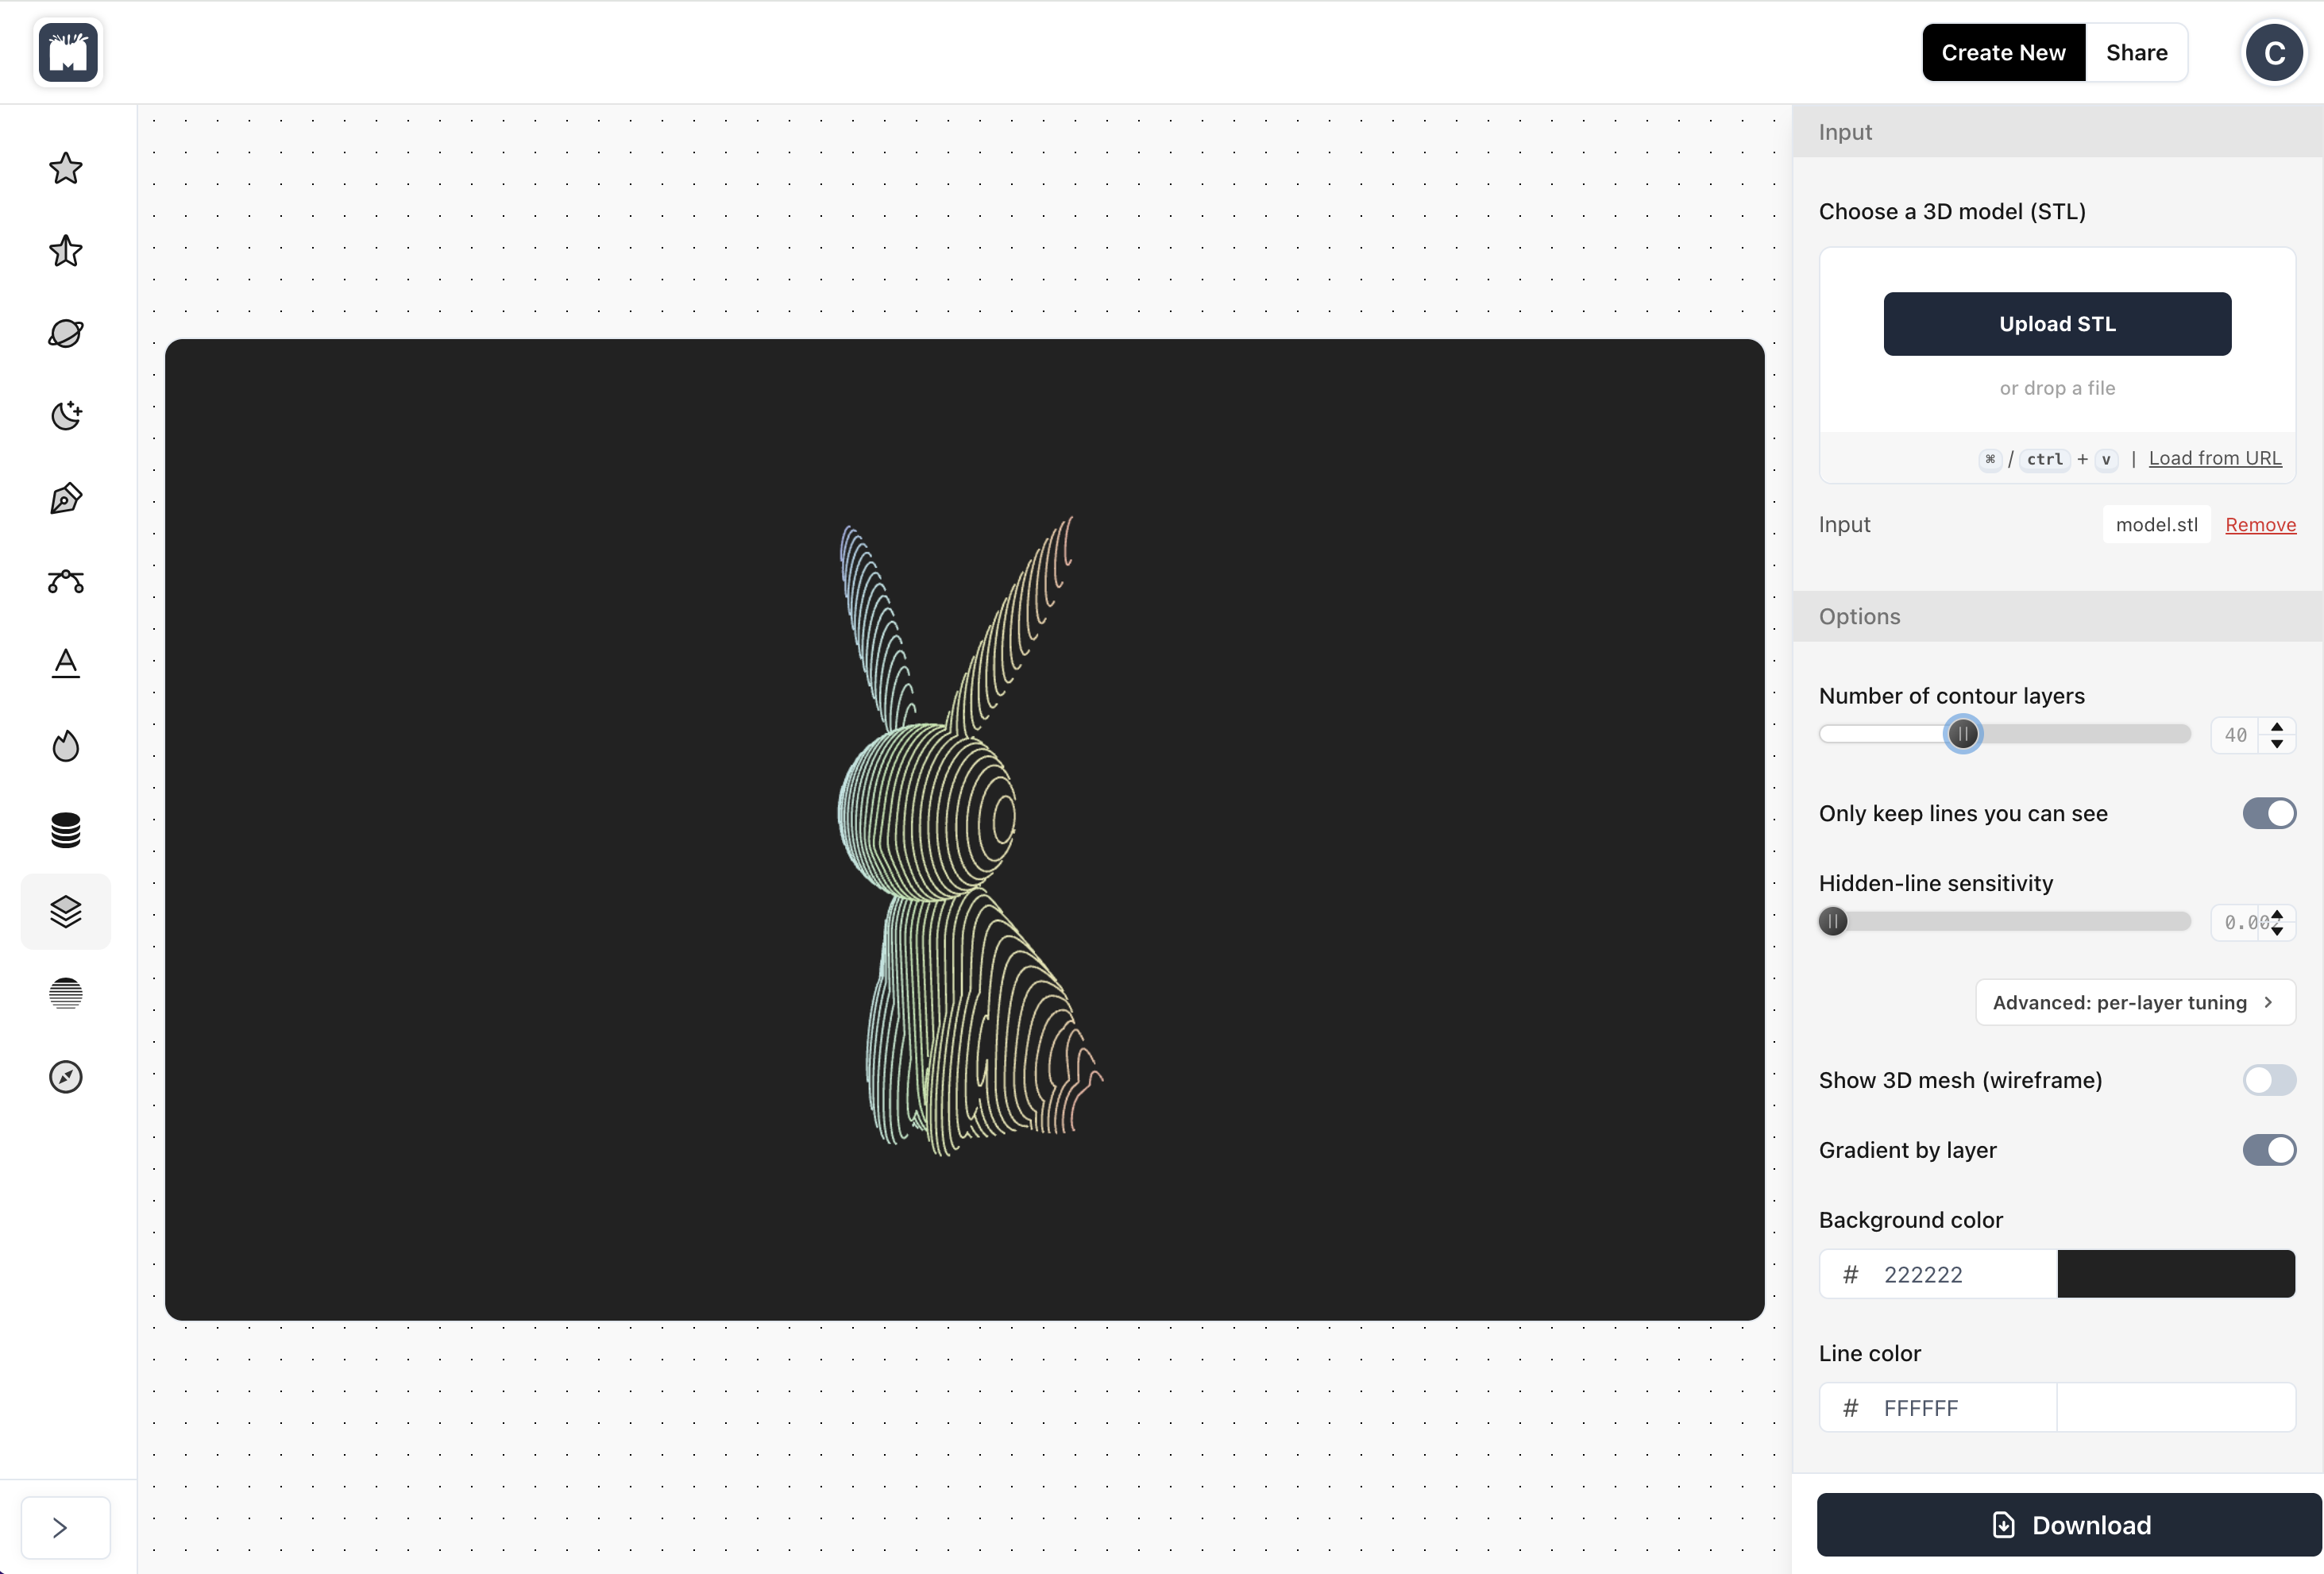The height and width of the screenshot is (1574, 2324).
Task: Expand Advanced per-layer tuning
Action: 2134,1003
